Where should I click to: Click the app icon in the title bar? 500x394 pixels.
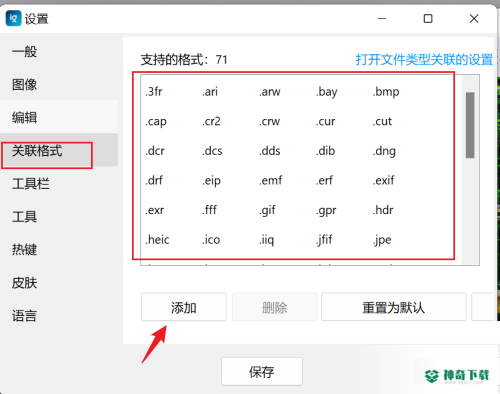[13, 18]
